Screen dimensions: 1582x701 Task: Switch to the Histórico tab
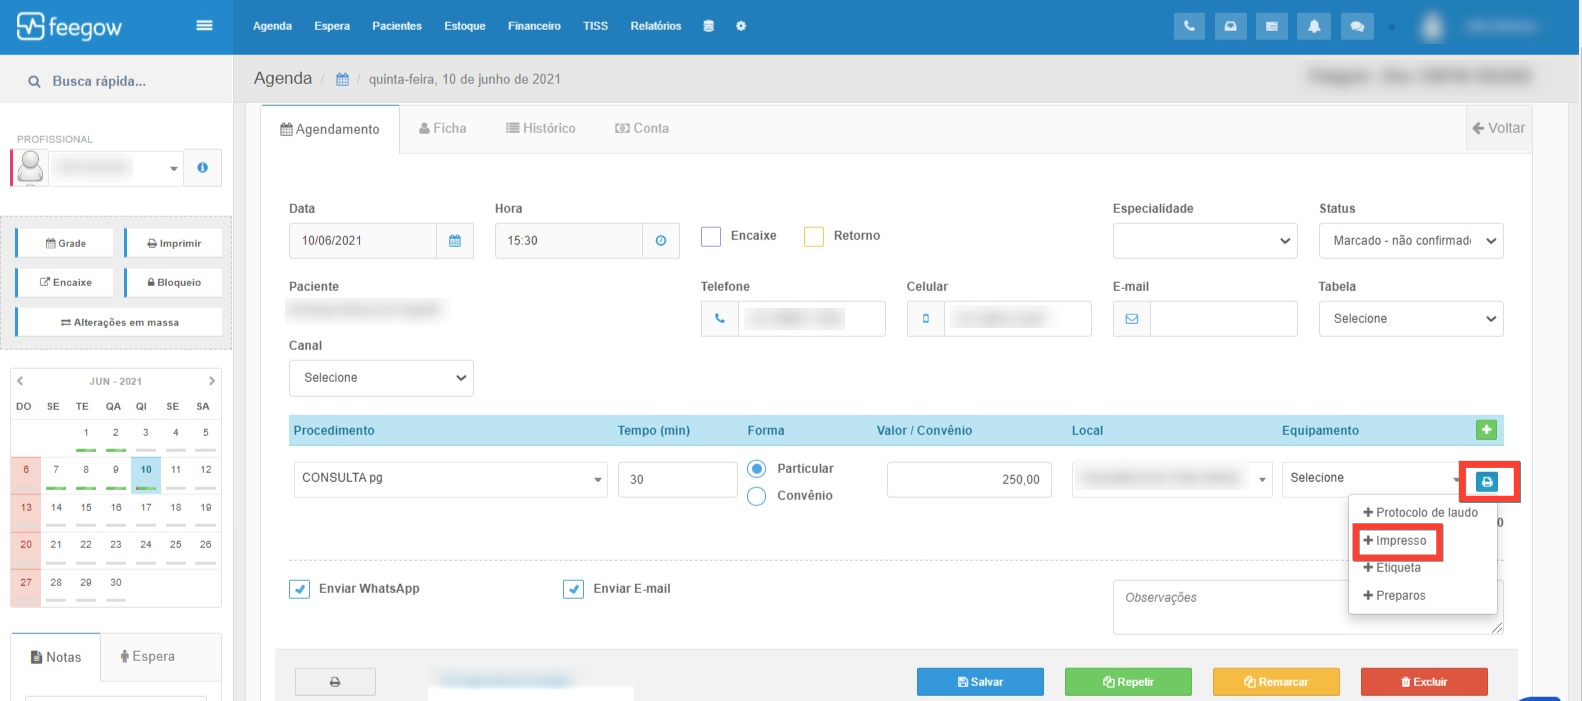click(541, 128)
